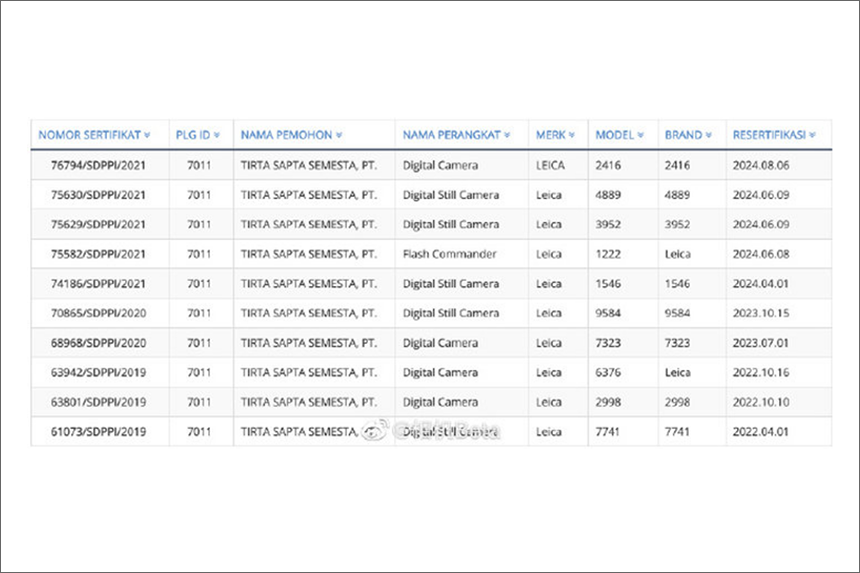This screenshot has height=573, width=860.
Task: Select certificate 63942/SDPPI/2019
Action: [x=98, y=372]
